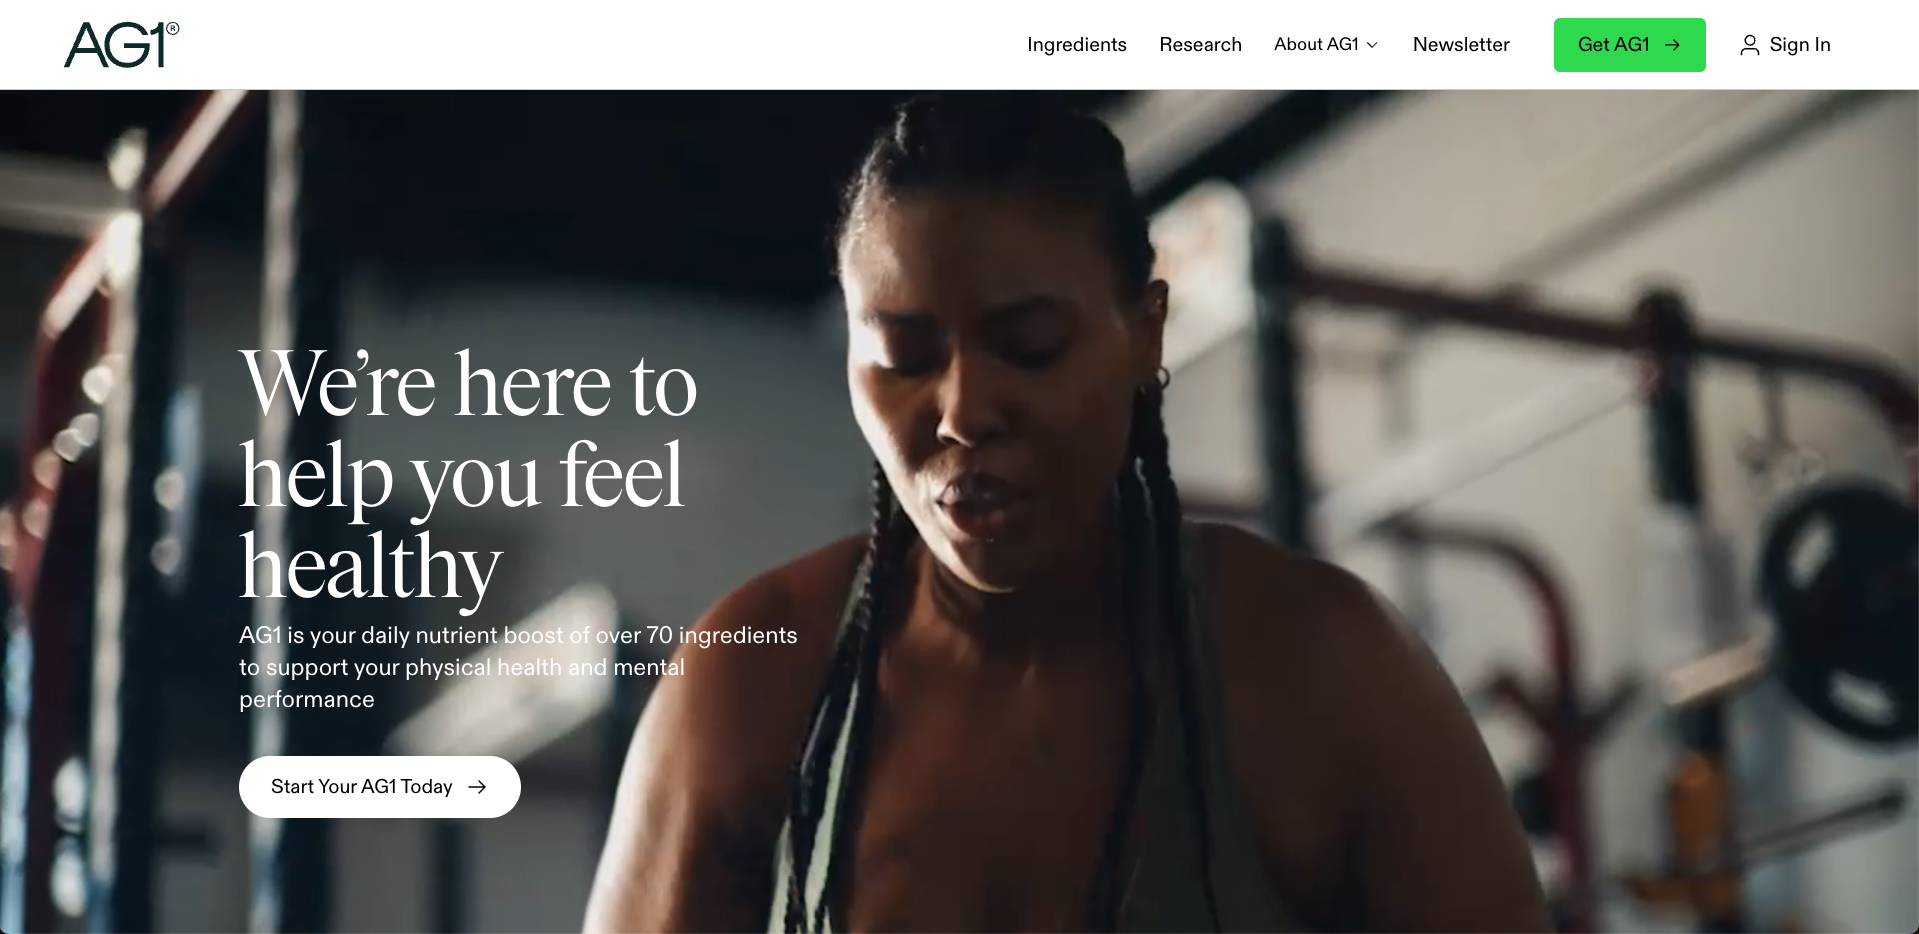Select the Newsletter navigation link
The image size is (1919, 934).
1461,45
